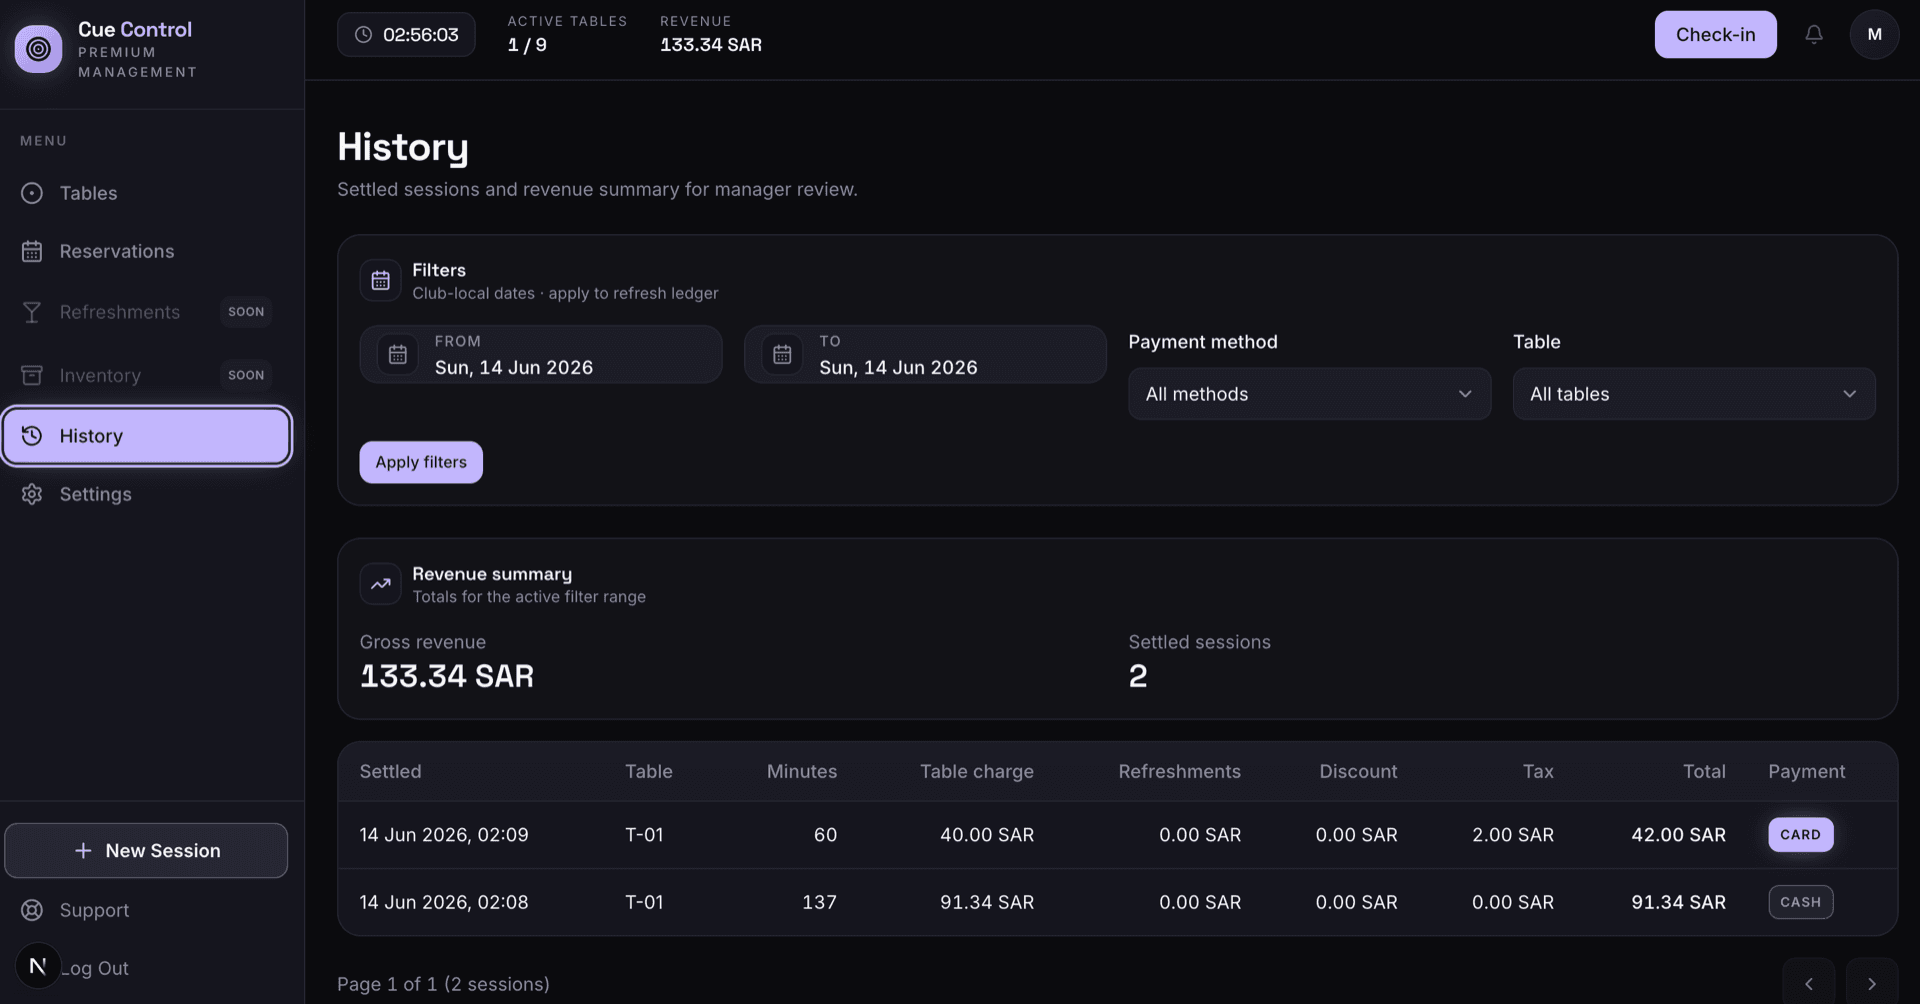1920x1004 pixels.
Task: Click the TO date calendar icon
Action: pyautogui.click(x=782, y=355)
